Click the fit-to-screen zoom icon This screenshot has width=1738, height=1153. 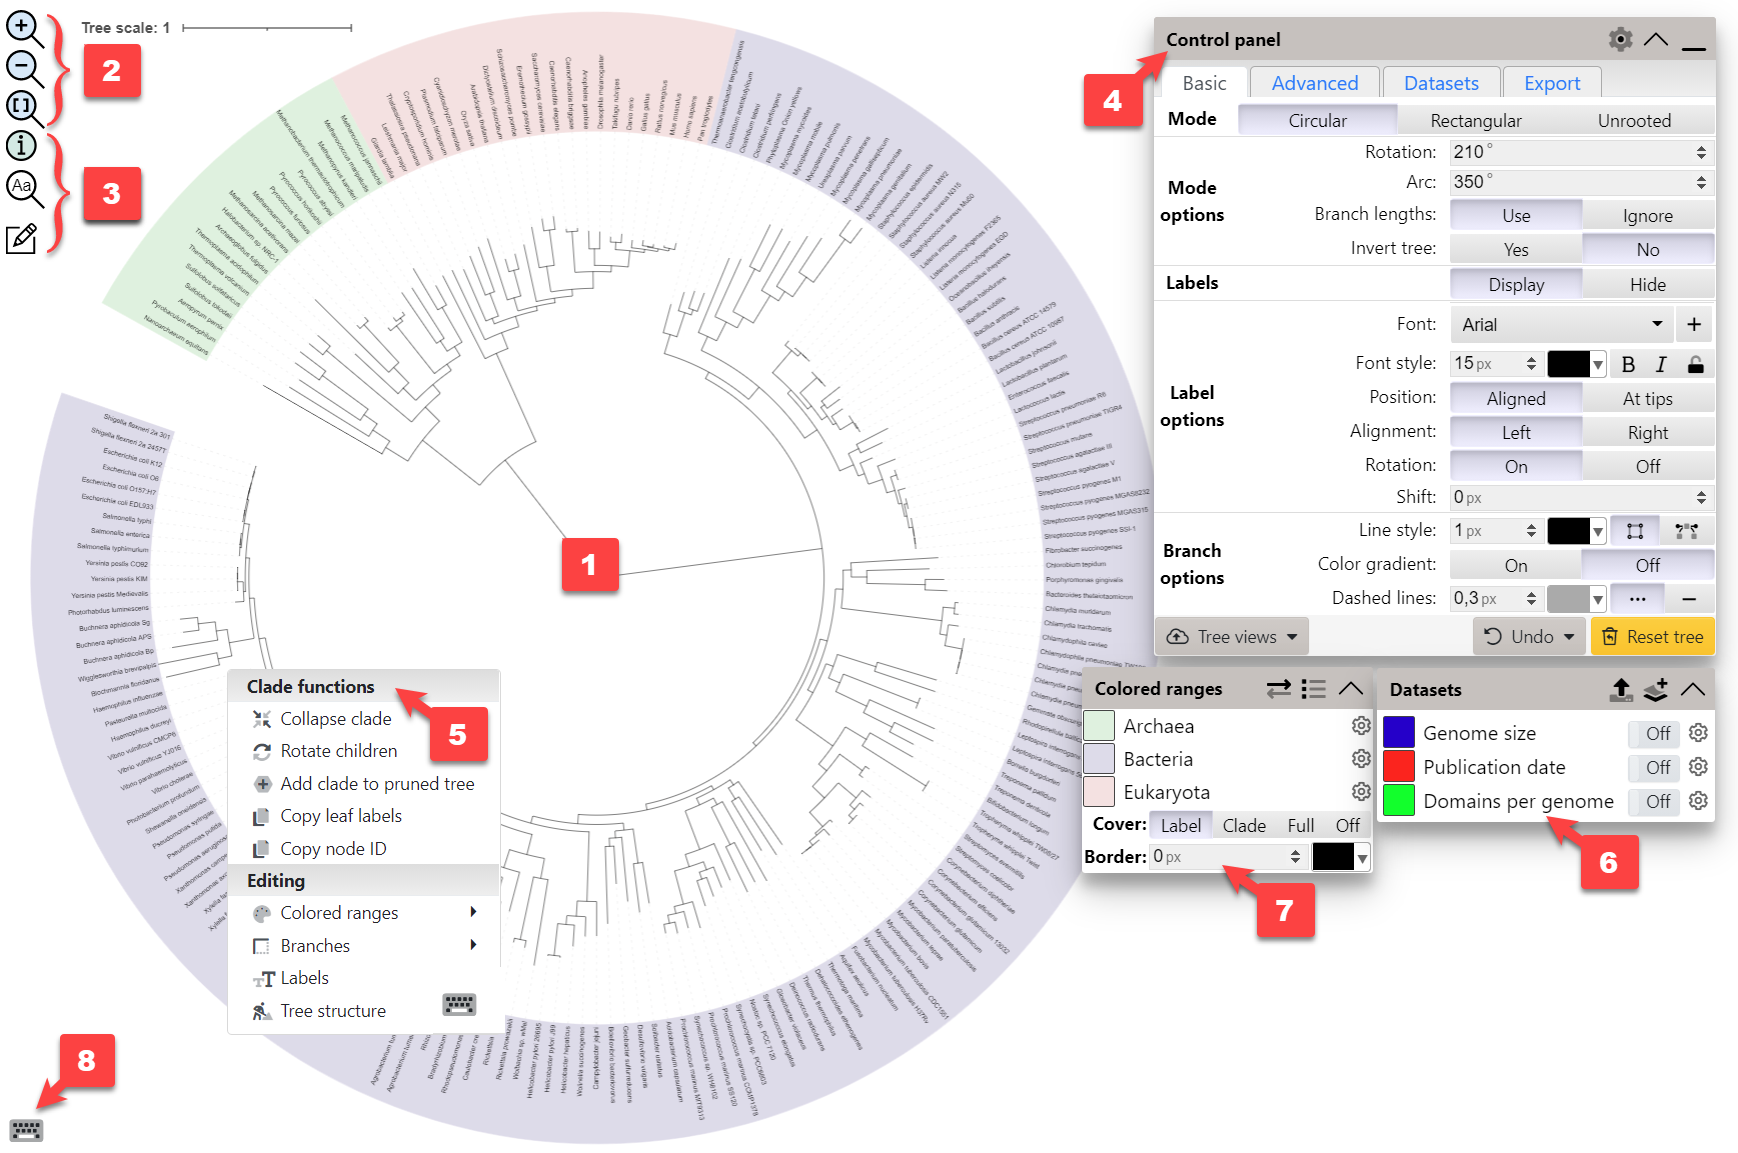(x=24, y=108)
